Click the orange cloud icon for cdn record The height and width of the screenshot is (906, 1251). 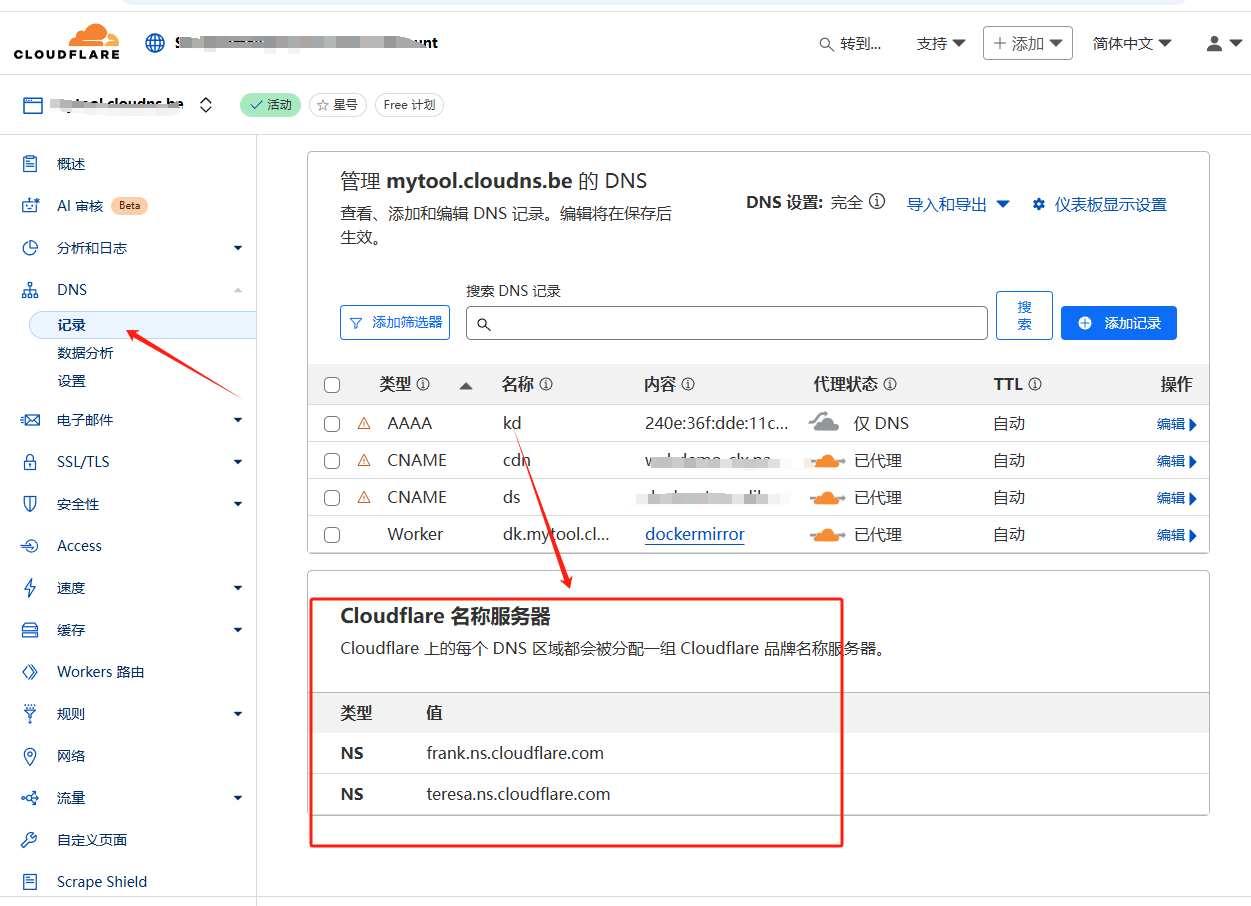coord(828,461)
